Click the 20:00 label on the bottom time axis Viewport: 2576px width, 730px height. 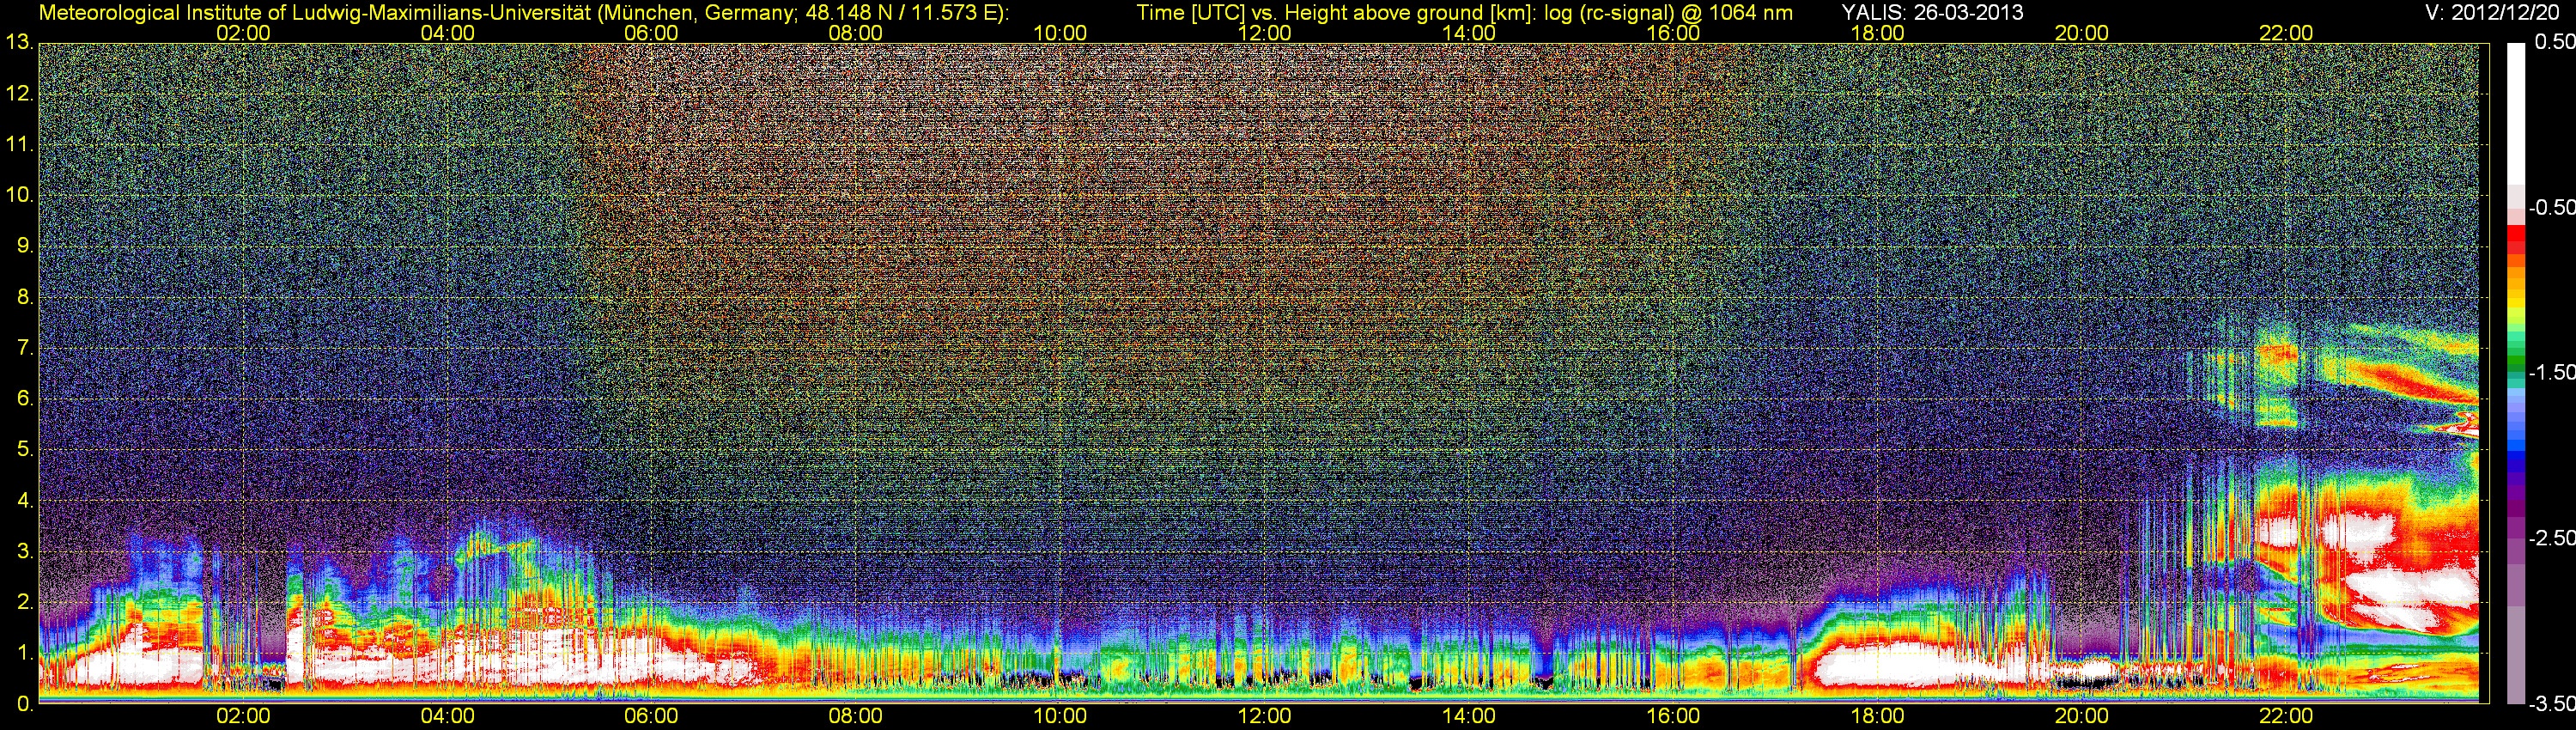2082,716
